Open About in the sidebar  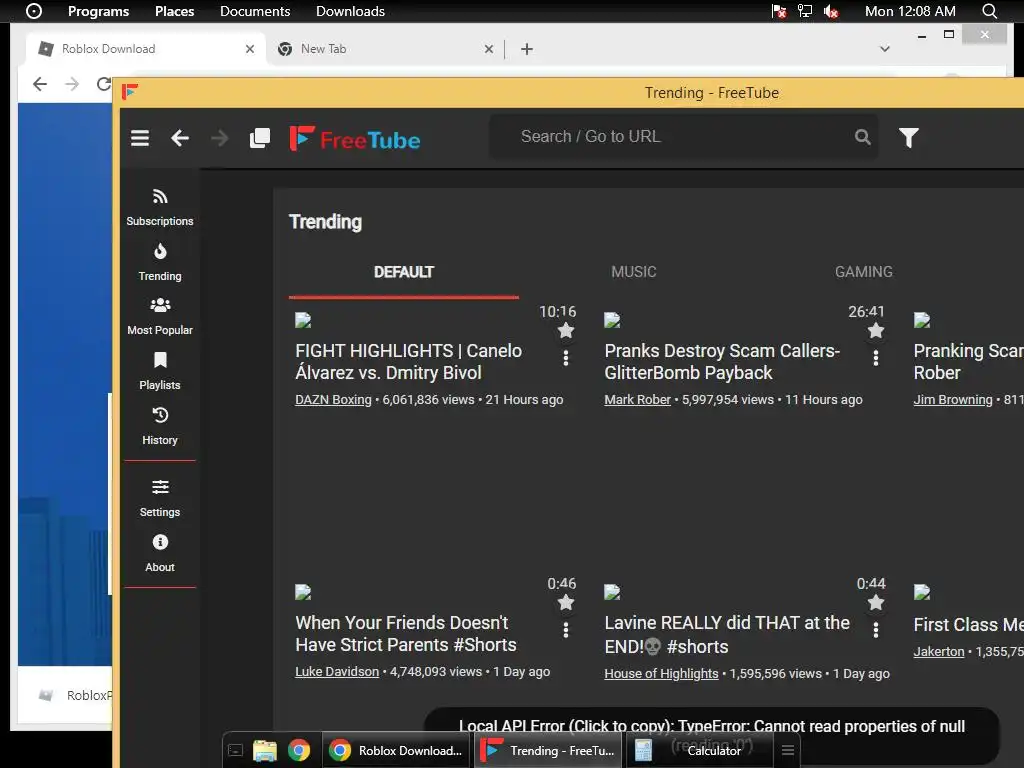(160, 553)
